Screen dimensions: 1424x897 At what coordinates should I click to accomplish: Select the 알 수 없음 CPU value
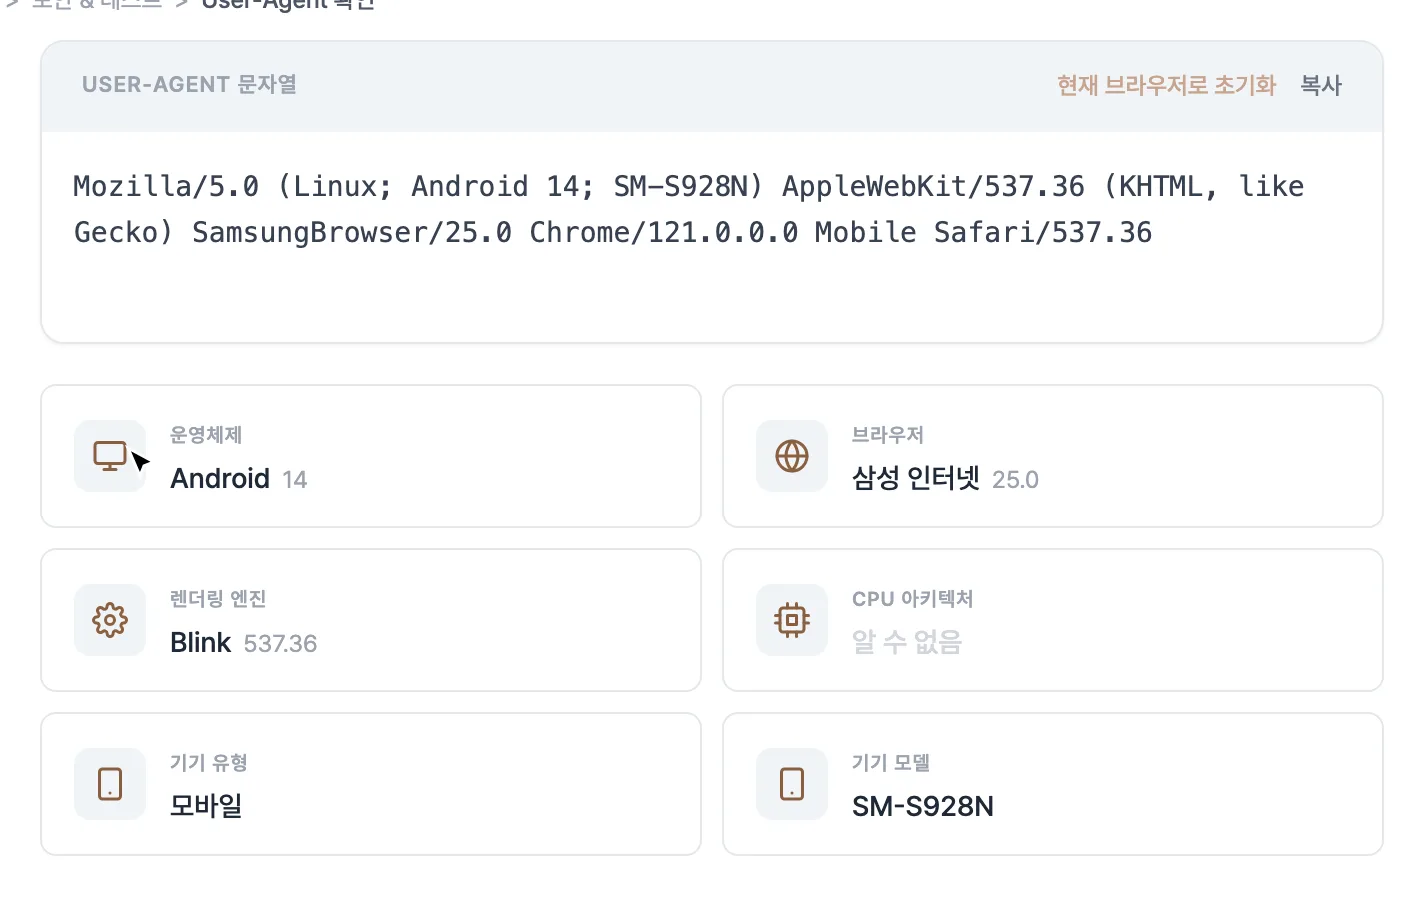[x=906, y=642]
